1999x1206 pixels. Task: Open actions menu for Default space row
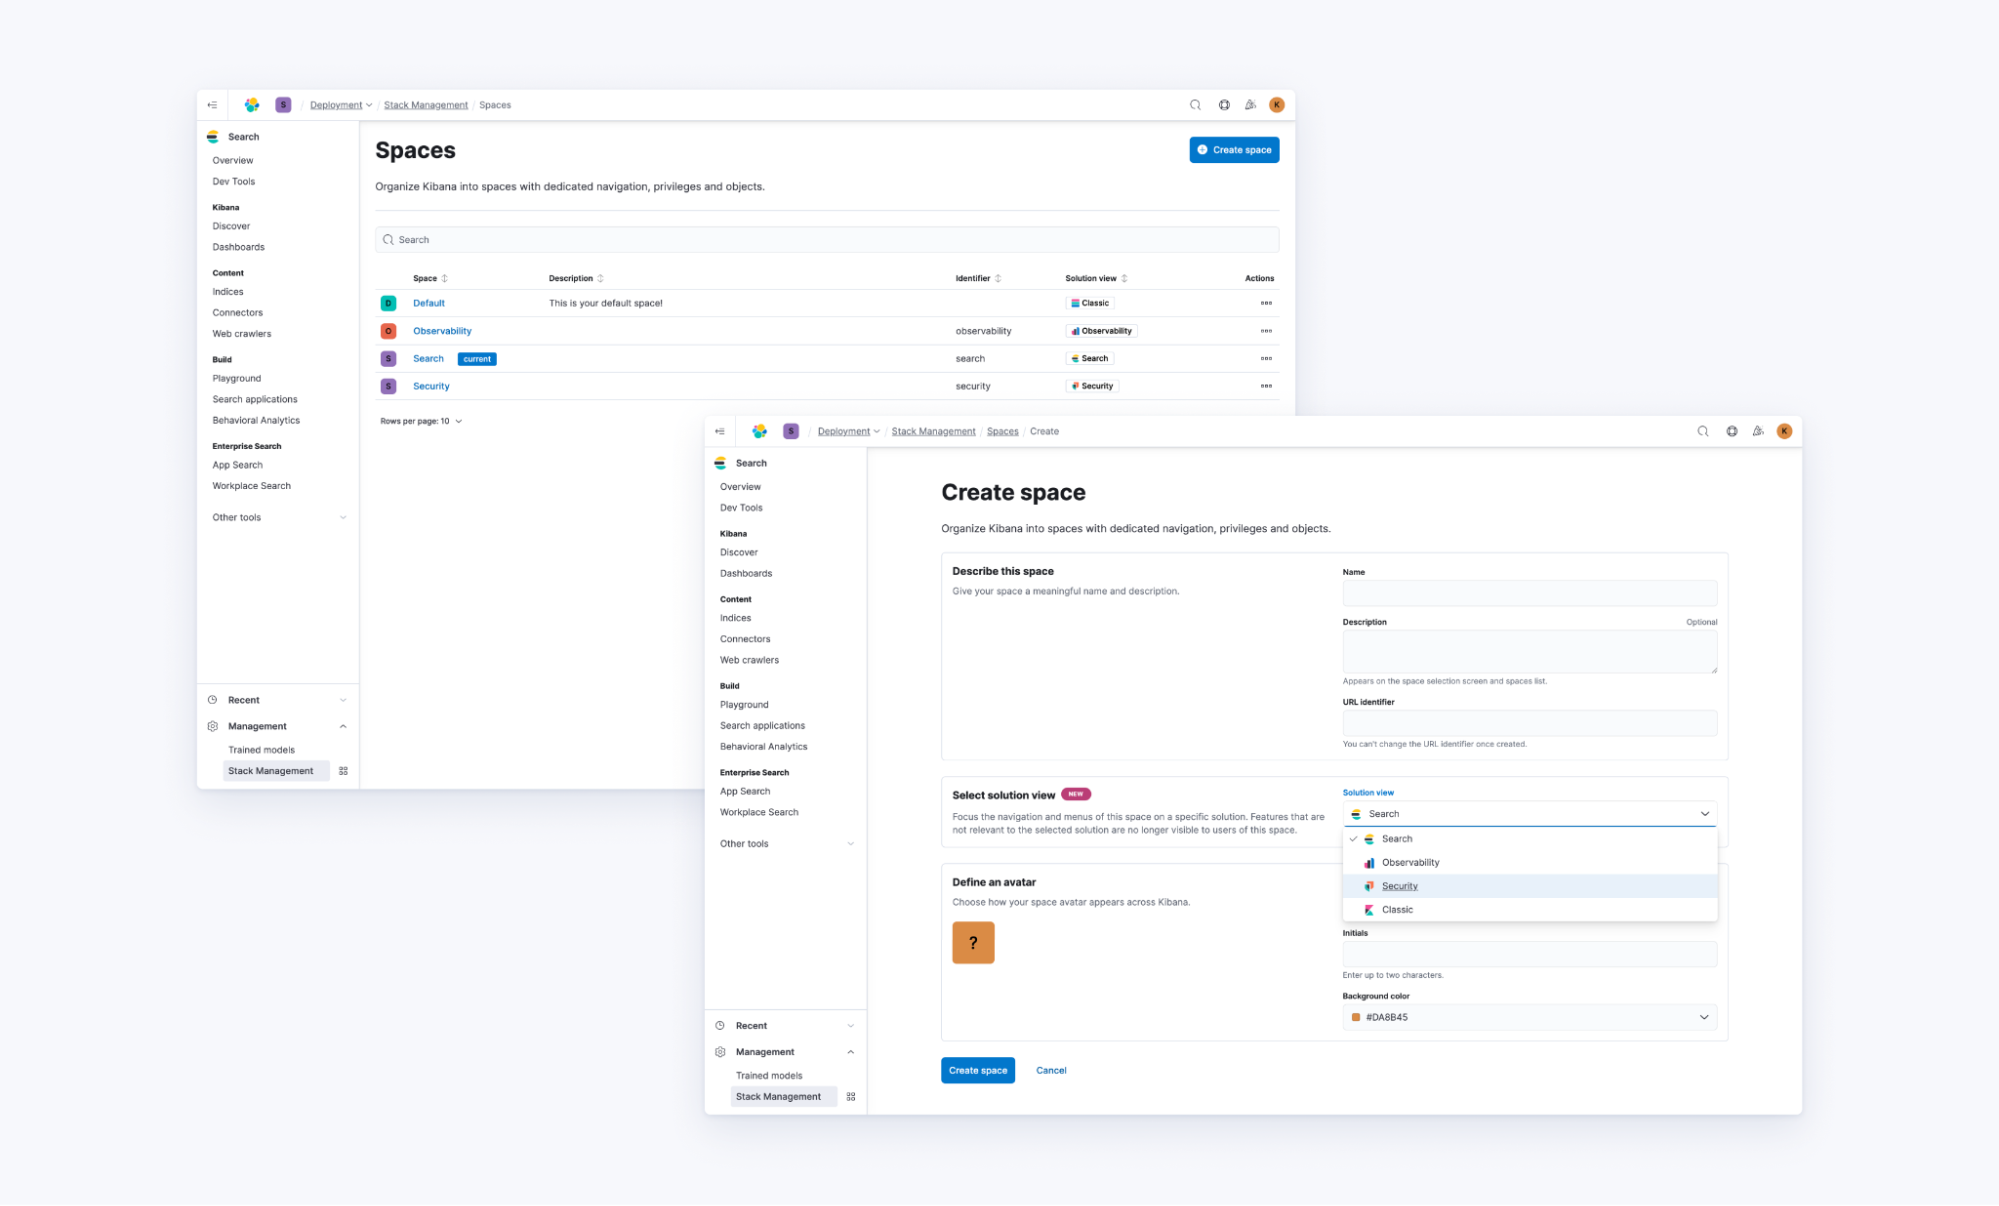point(1266,303)
